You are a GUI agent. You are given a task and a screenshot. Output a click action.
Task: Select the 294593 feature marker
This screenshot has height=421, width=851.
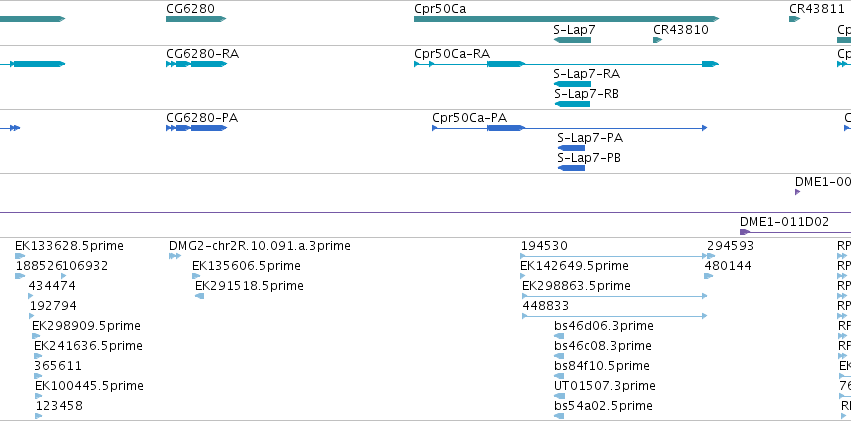[709, 256]
